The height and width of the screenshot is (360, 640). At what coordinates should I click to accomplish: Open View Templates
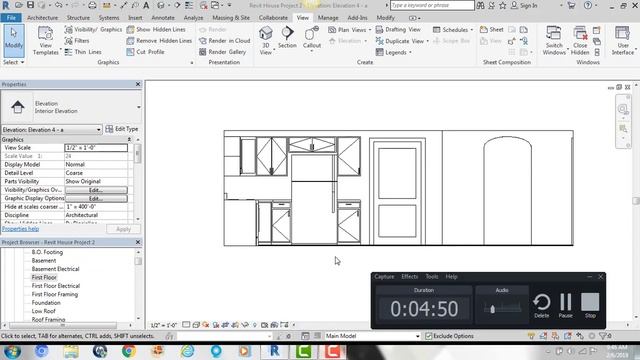click(46, 40)
